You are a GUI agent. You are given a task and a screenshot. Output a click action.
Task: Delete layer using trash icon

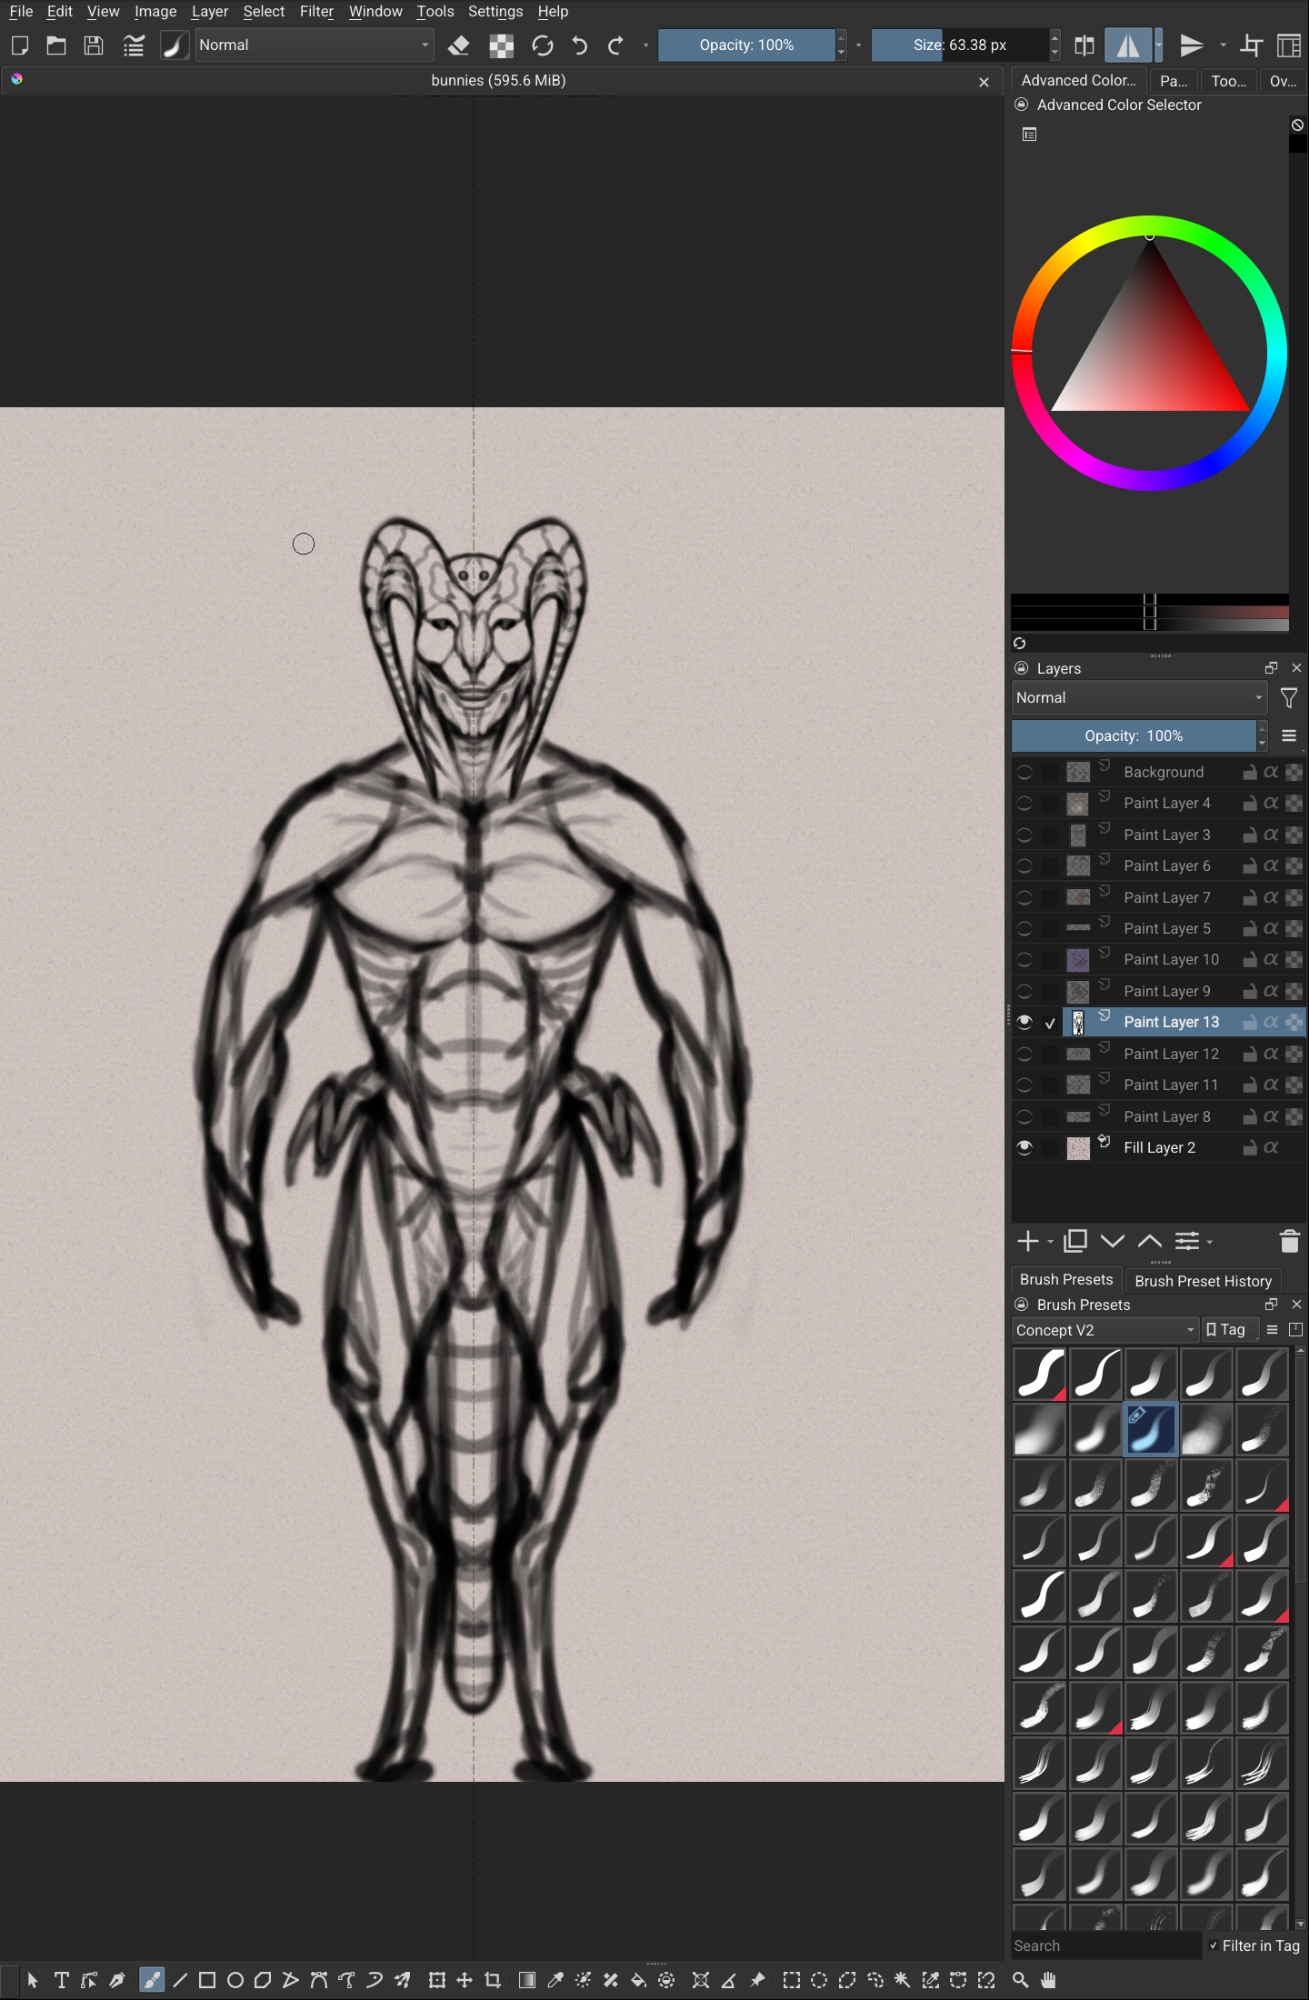(x=1289, y=1241)
